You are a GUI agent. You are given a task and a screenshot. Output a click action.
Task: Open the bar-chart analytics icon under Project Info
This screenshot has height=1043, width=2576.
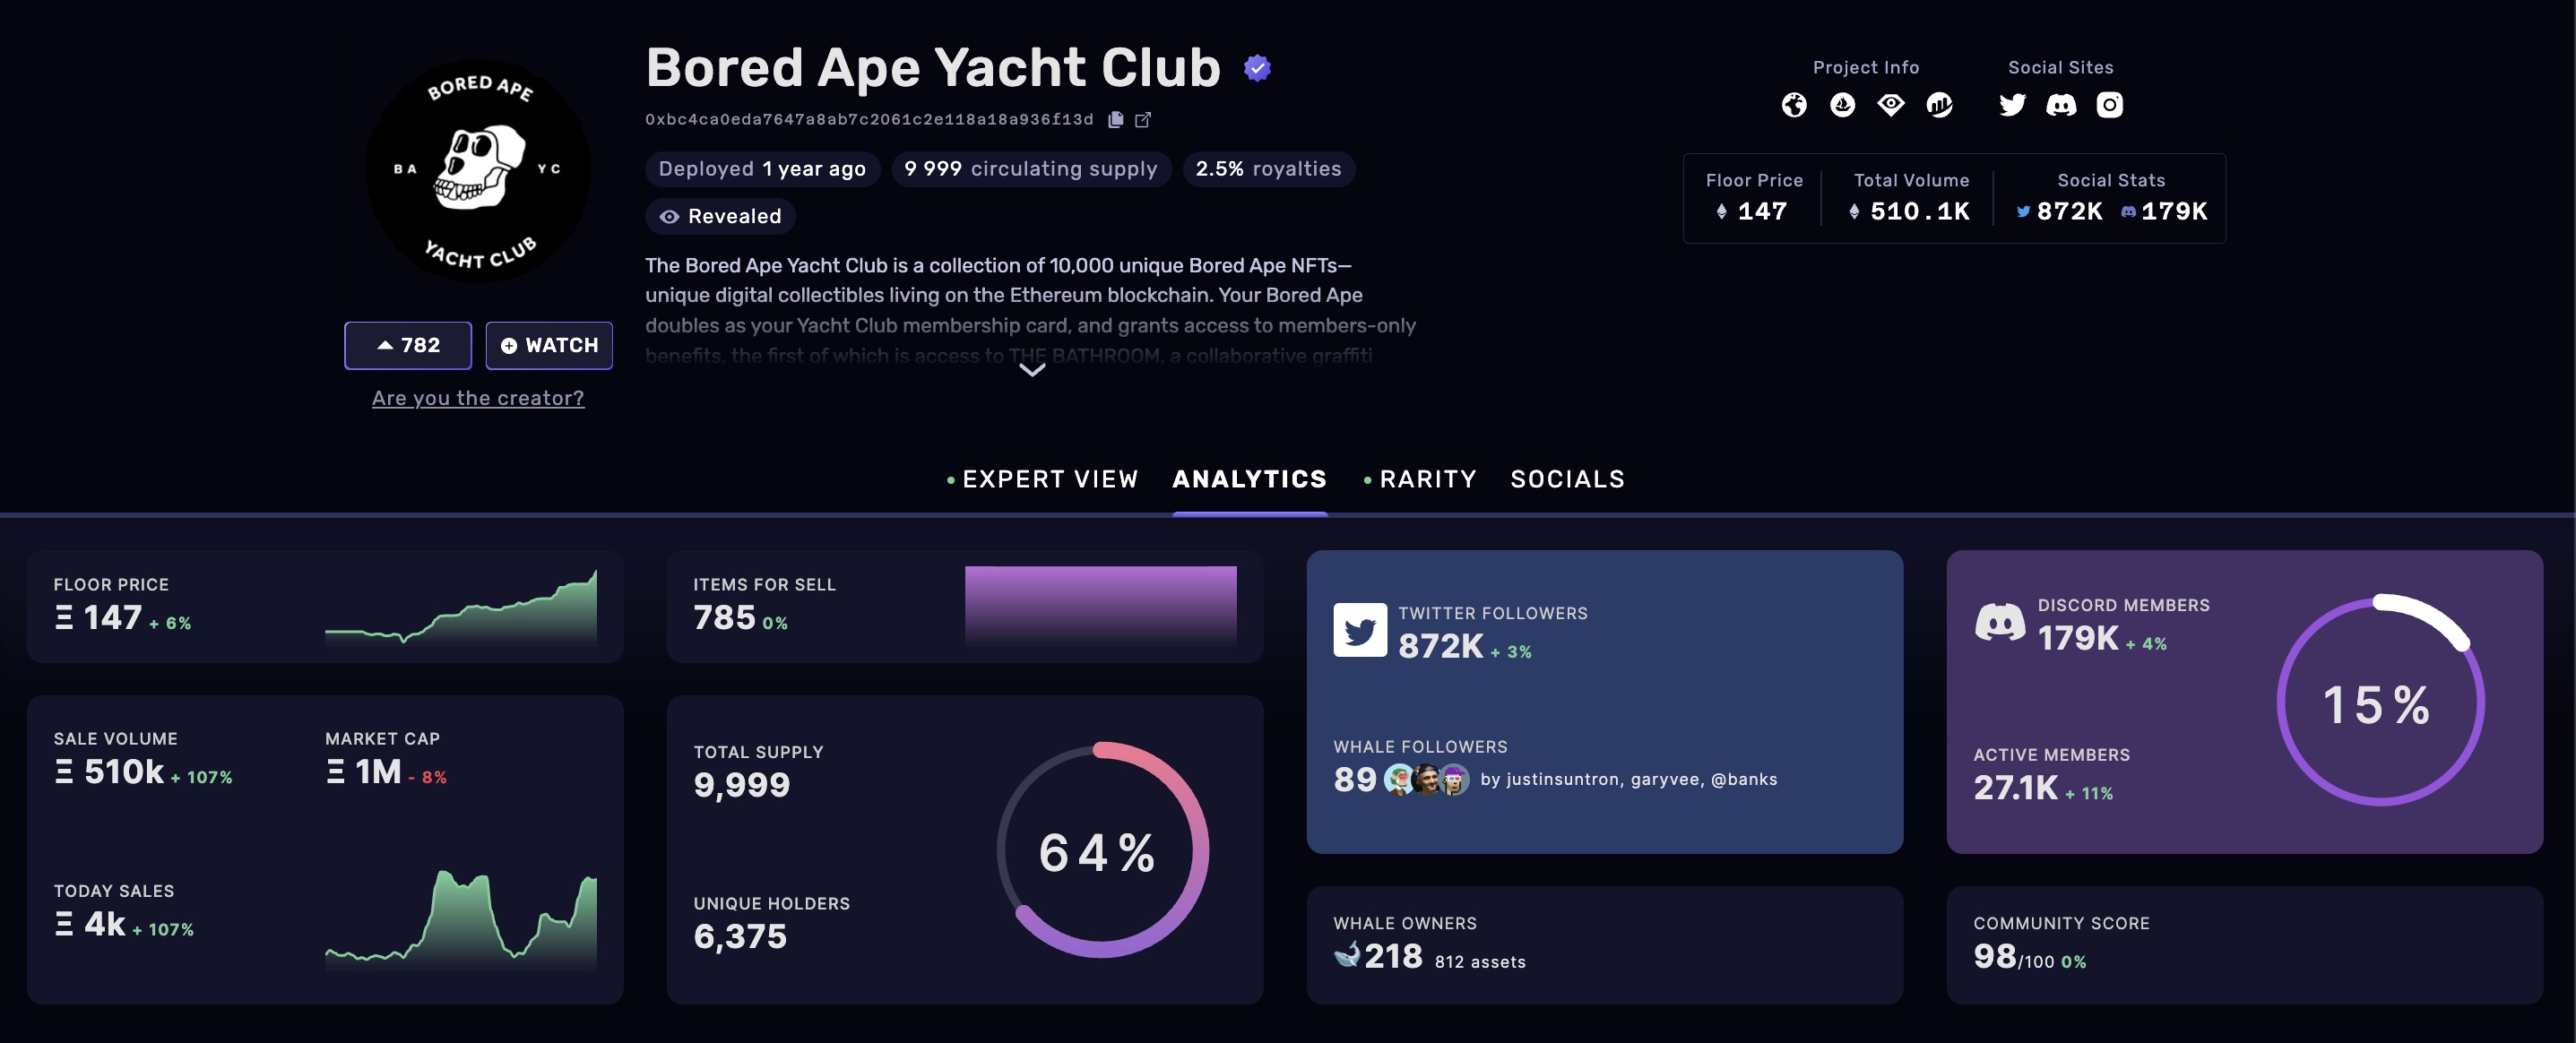[x=1939, y=105]
